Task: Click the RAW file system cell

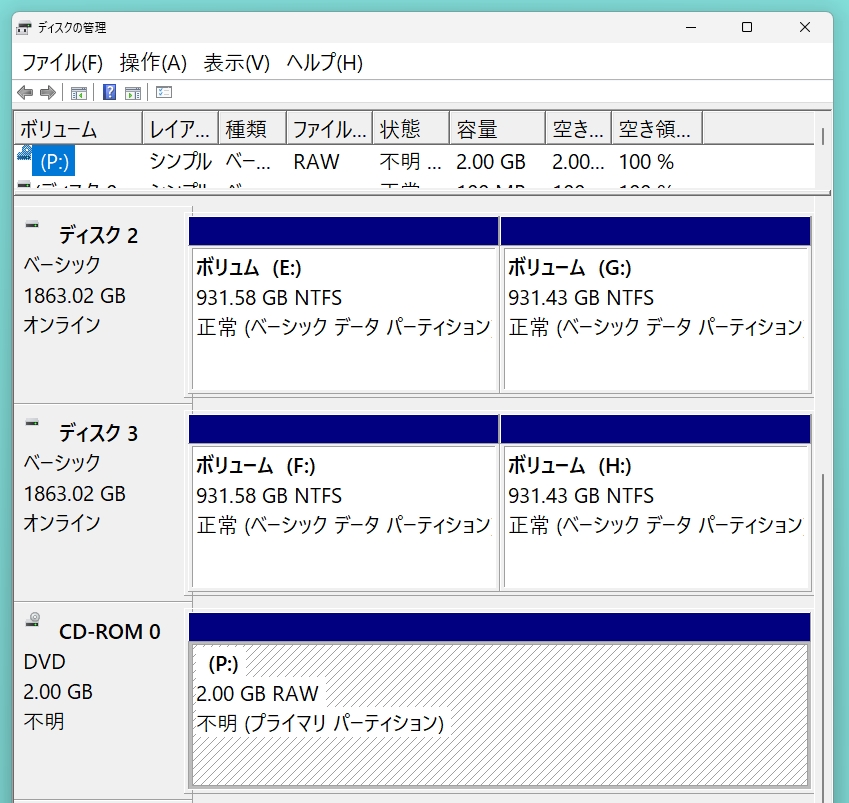Action: coord(317,161)
